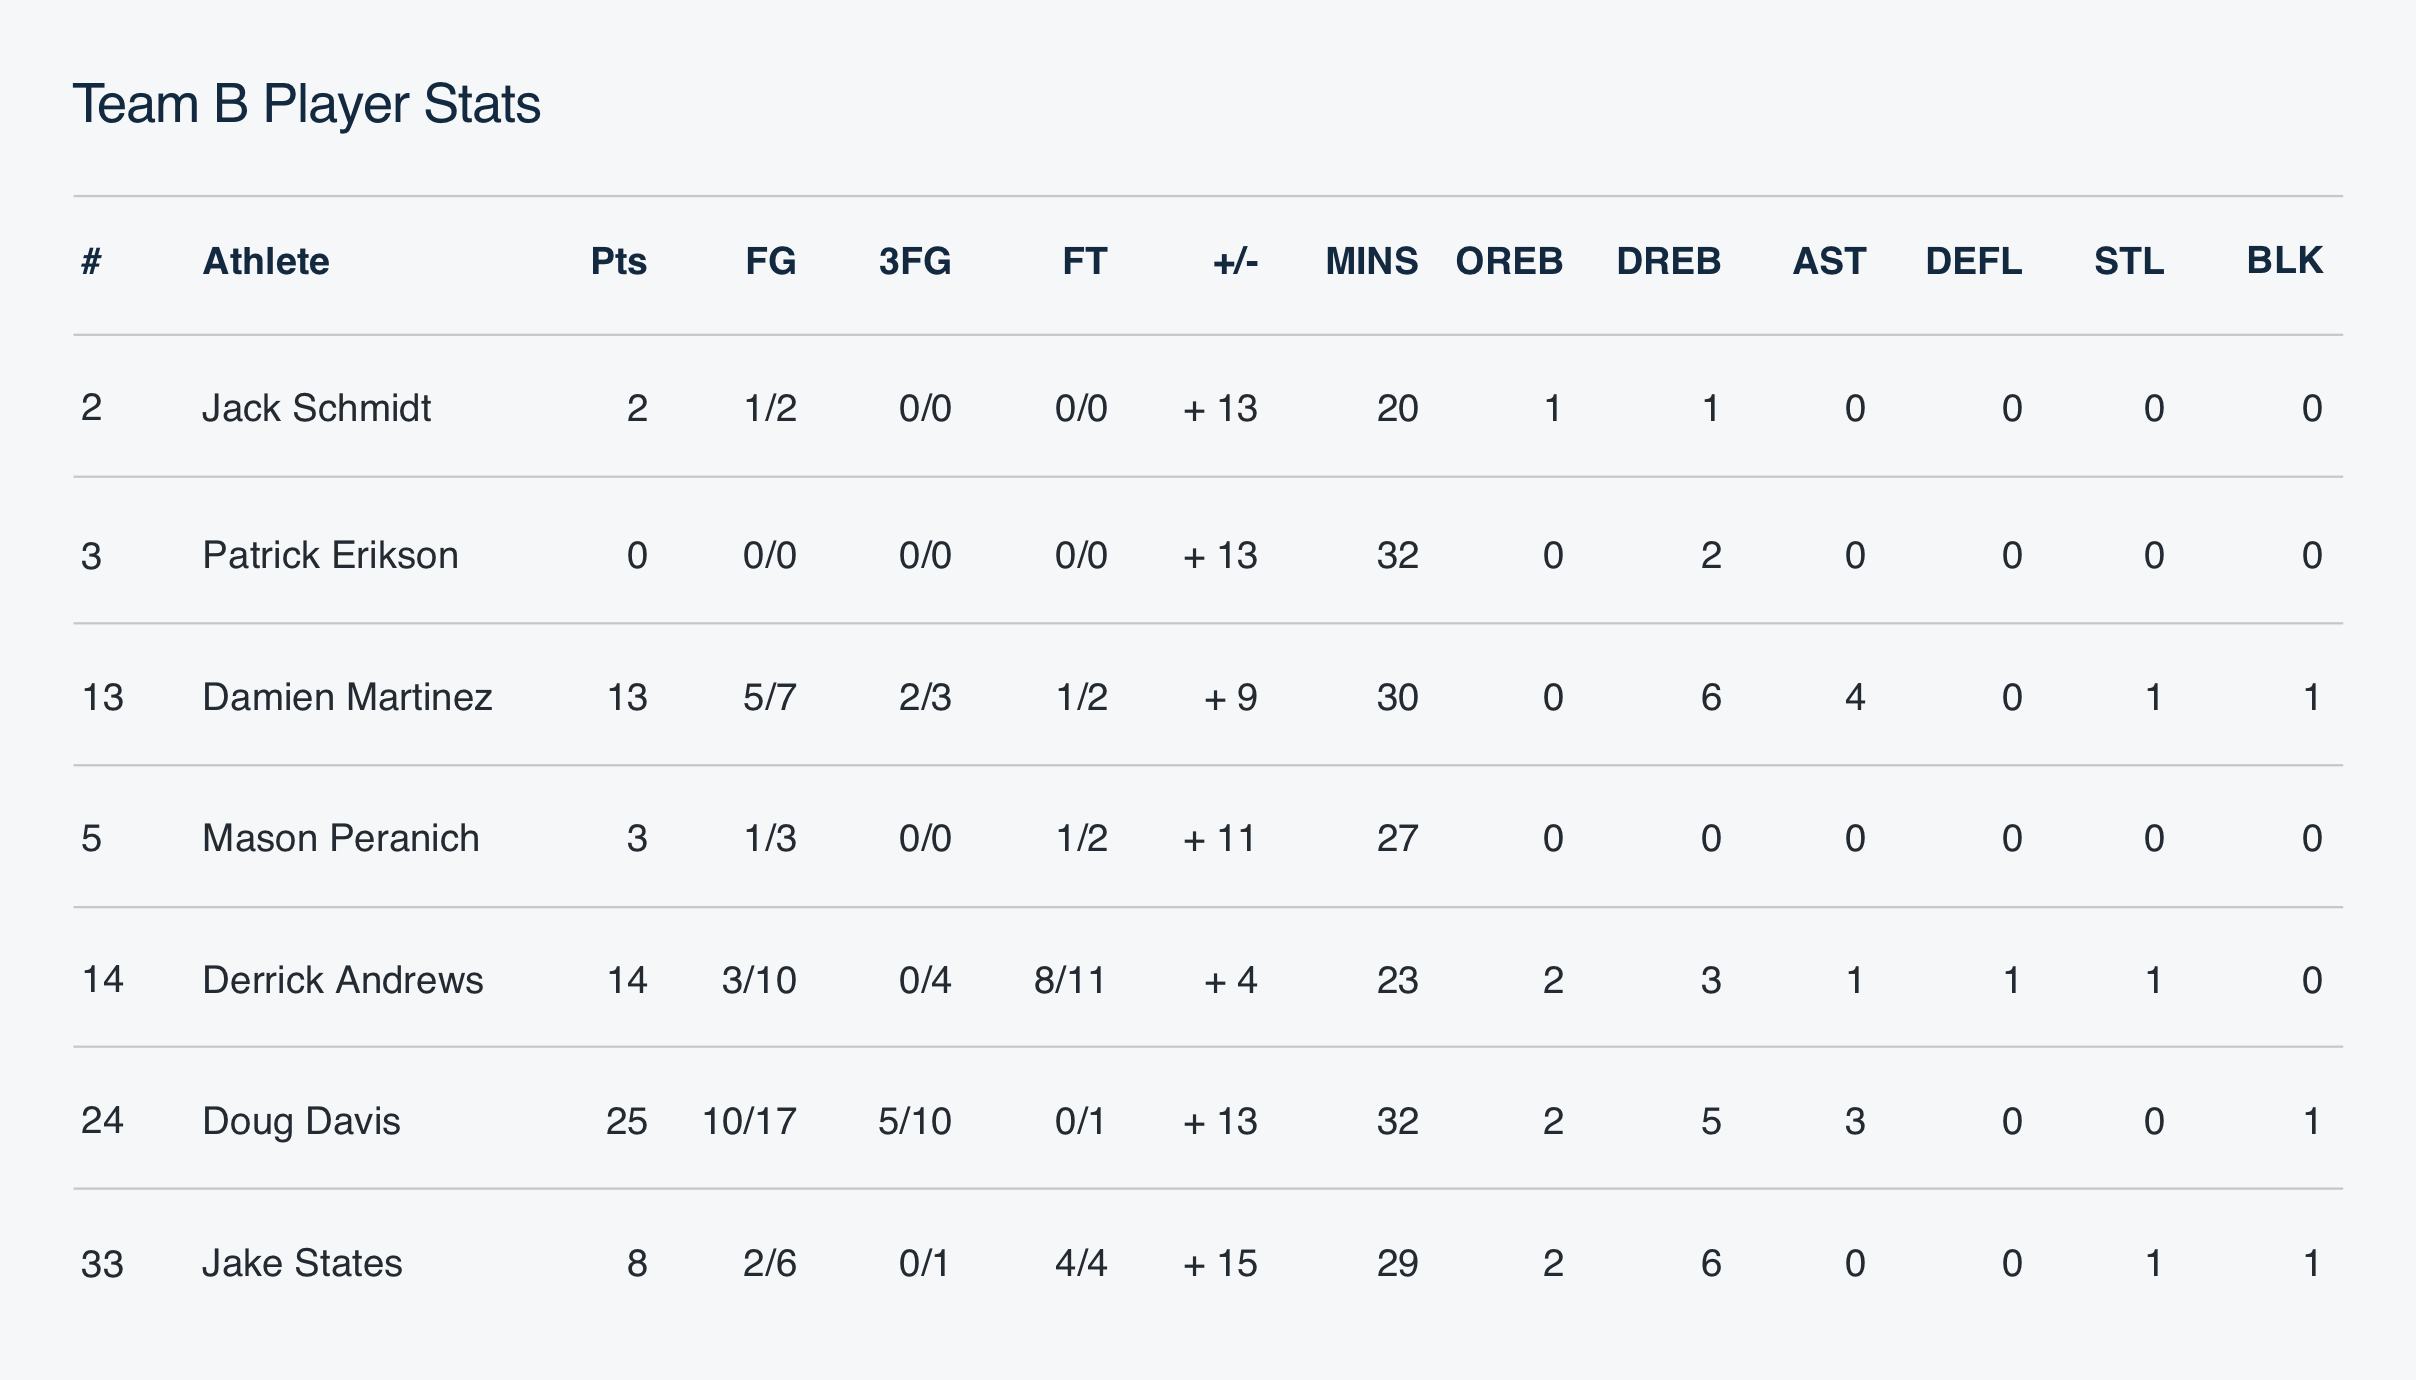Click on Damien Martinez's name
This screenshot has height=1380, width=2416.
click(347, 697)
